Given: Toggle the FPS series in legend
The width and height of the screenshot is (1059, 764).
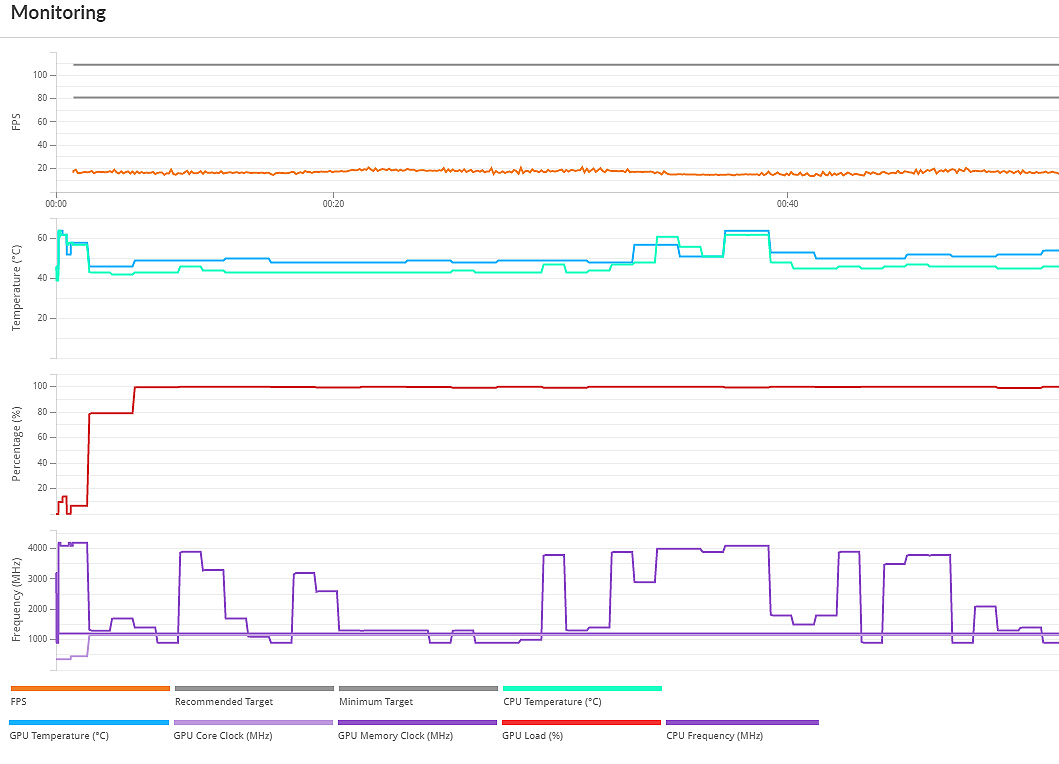Looking at the screenshot, I should click(90, 688).
